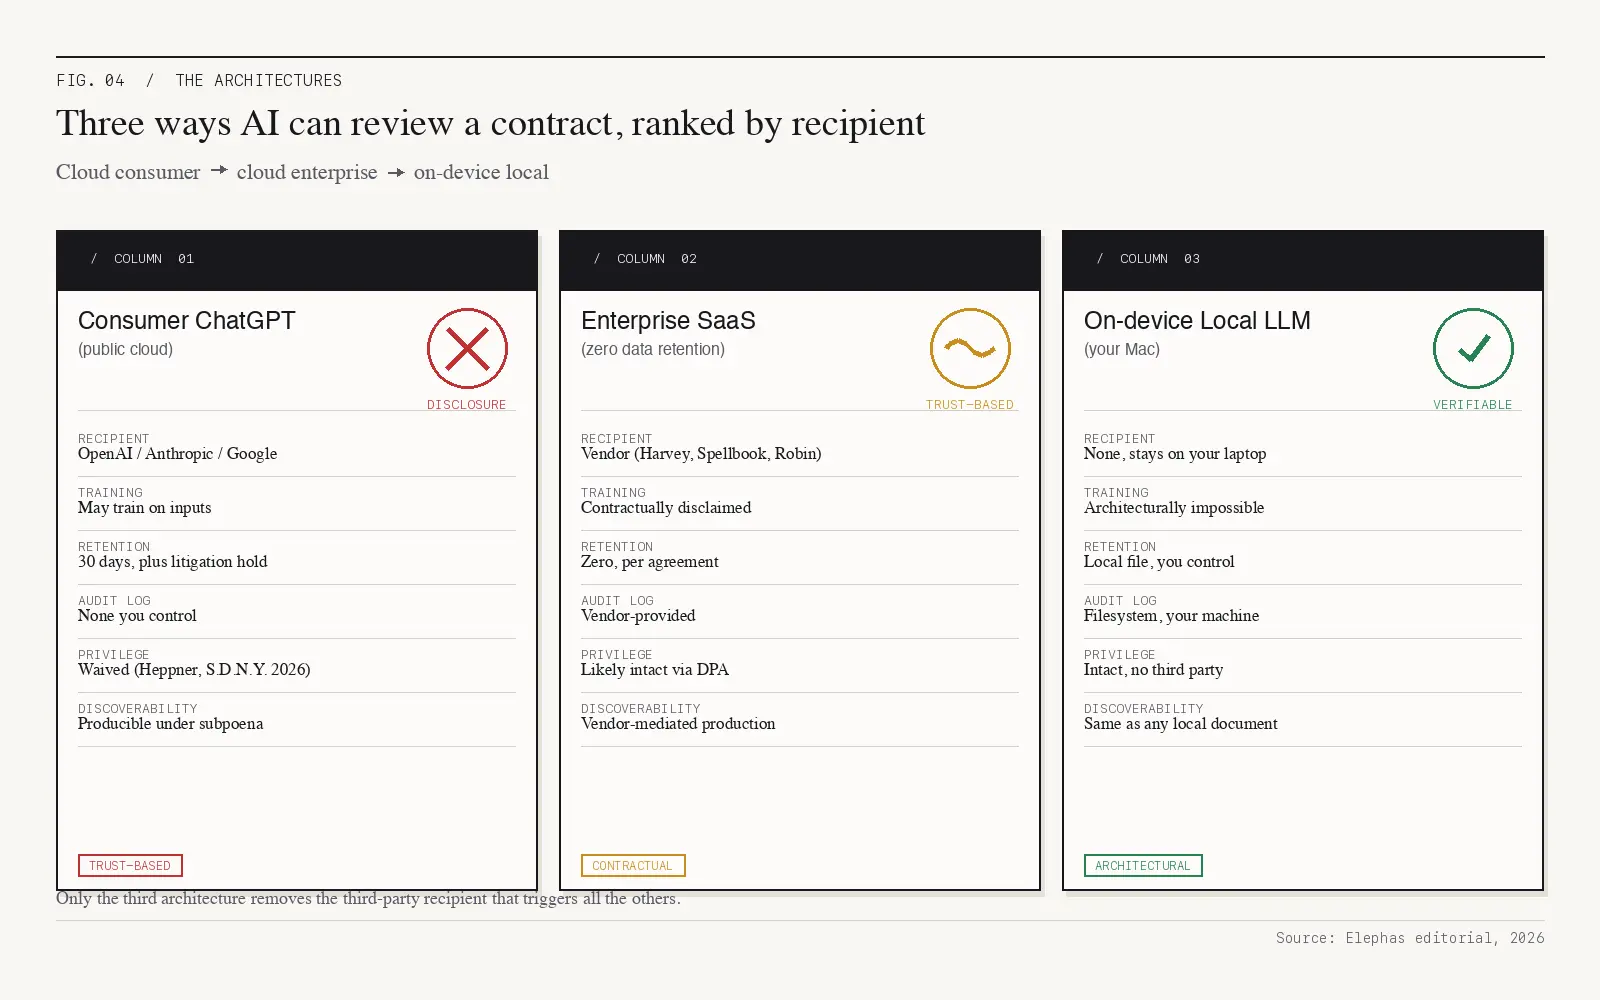1600x1000 pixels.
Task: Click the caption about the third architecture
Action: (x=368, y=899)
